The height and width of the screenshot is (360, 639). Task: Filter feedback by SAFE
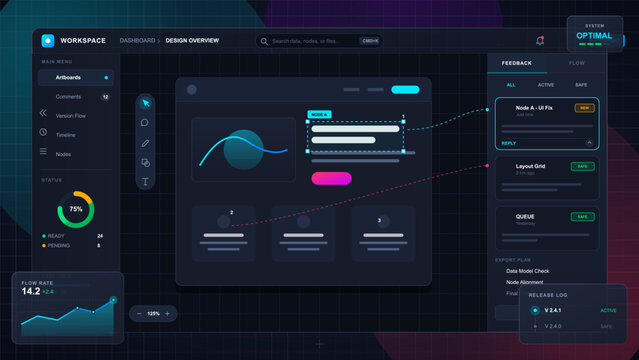[x=581, y=85]
